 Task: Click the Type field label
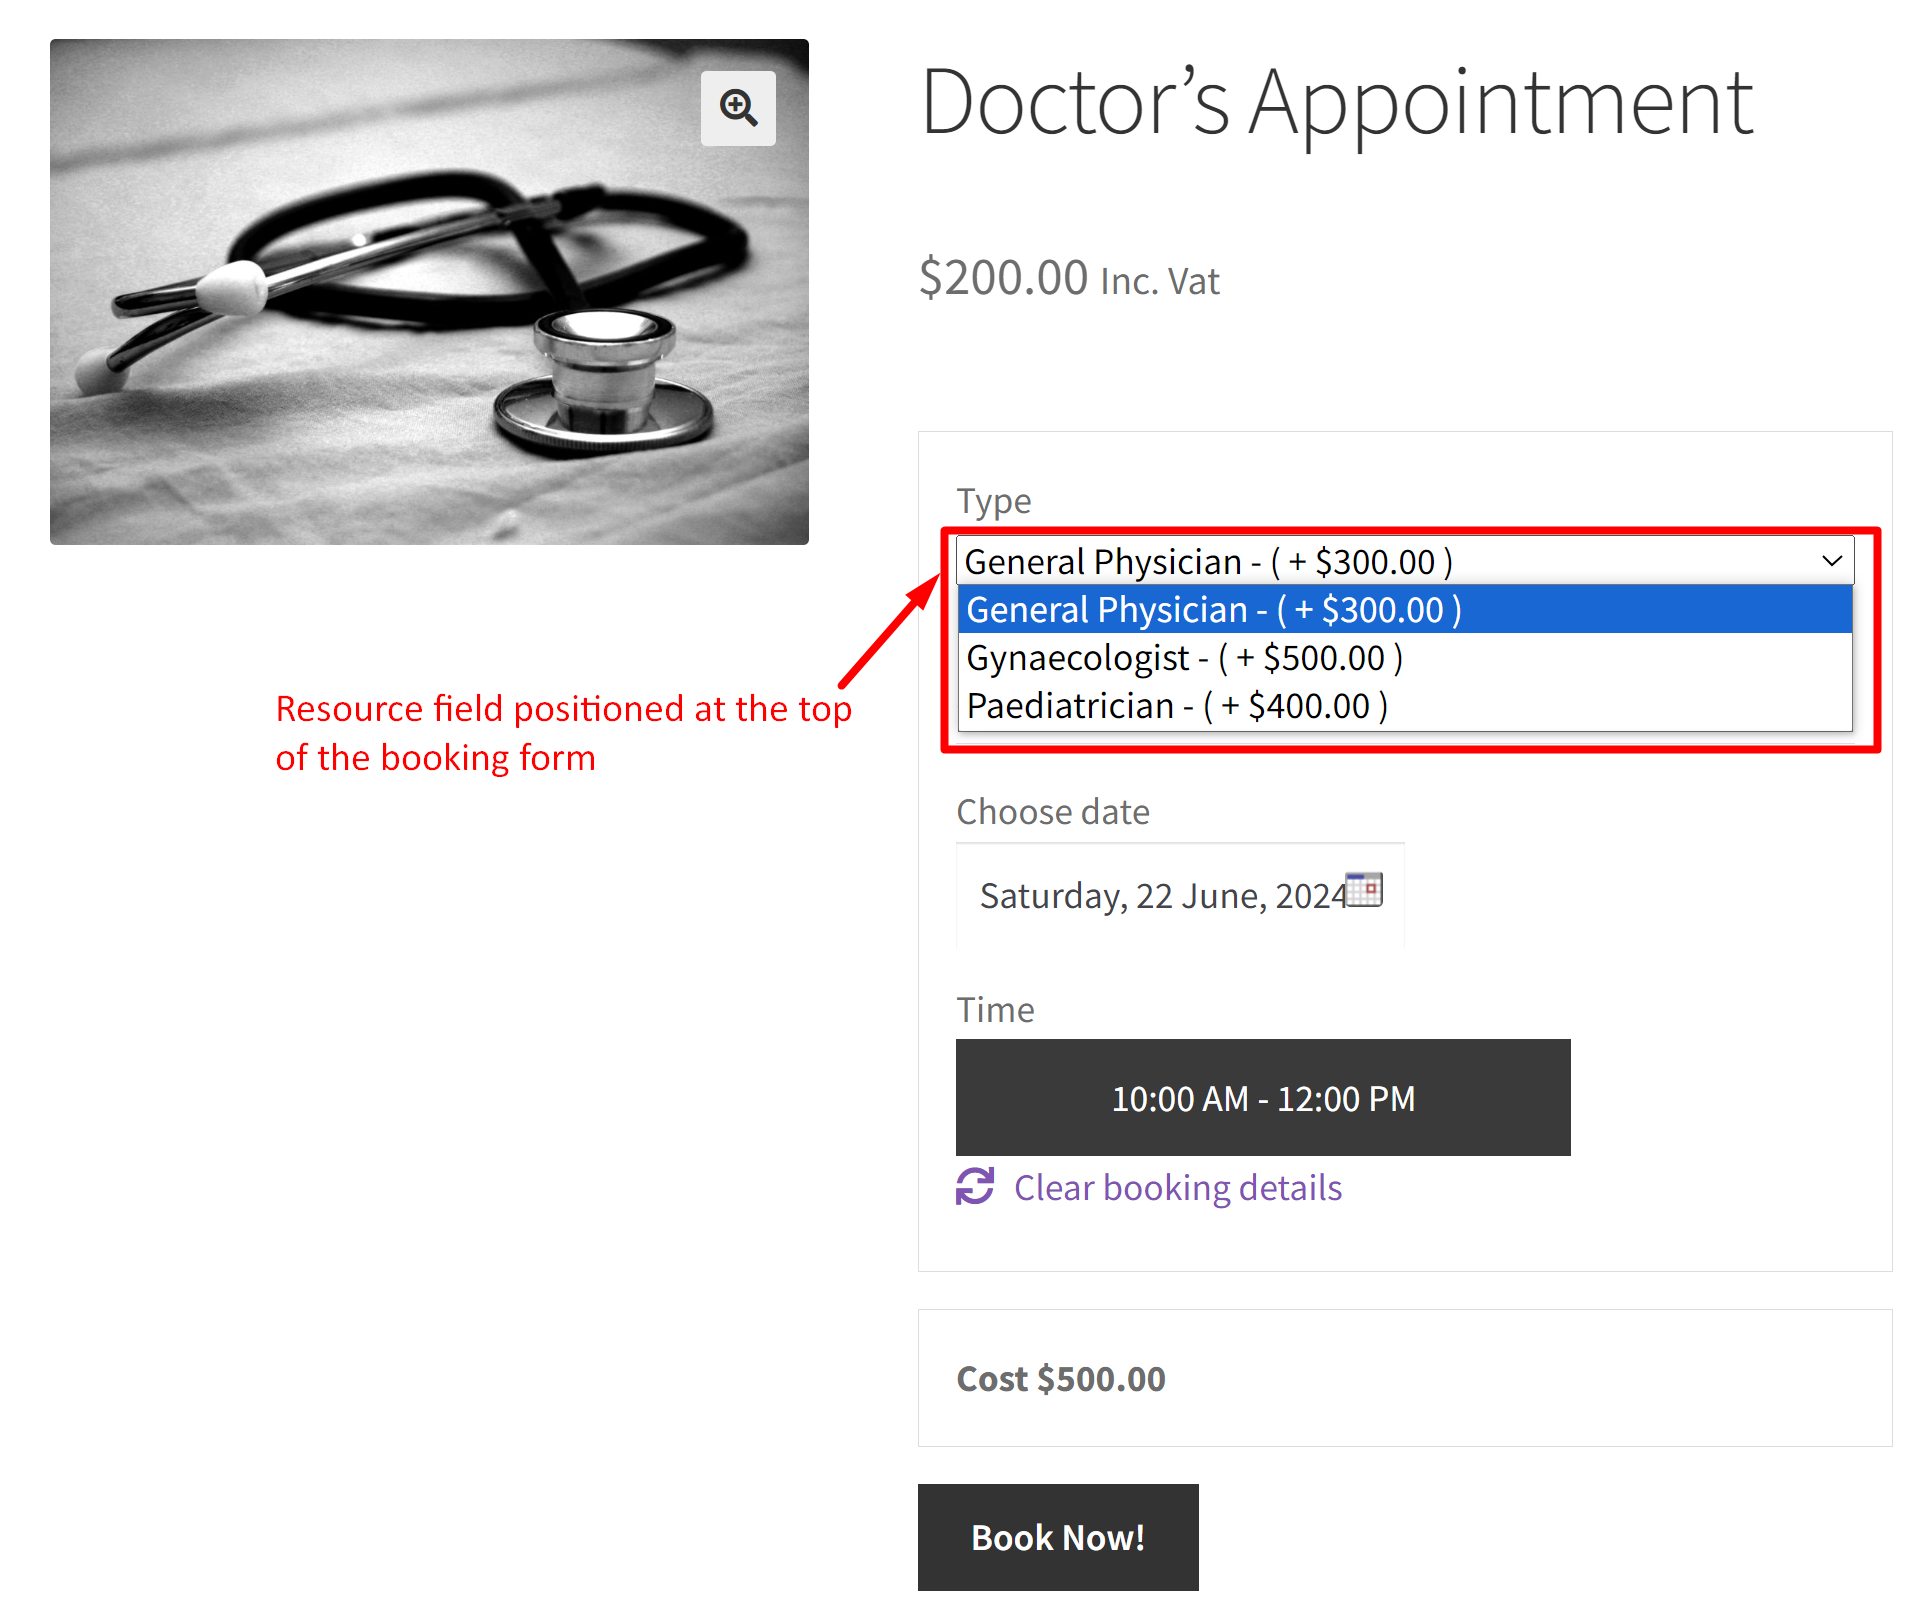993,501
